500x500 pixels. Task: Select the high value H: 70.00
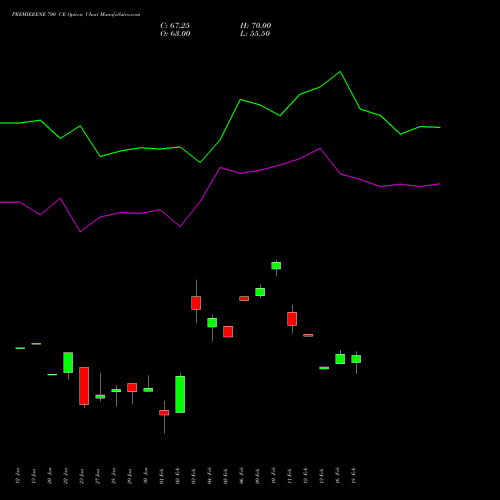(256, 26)
